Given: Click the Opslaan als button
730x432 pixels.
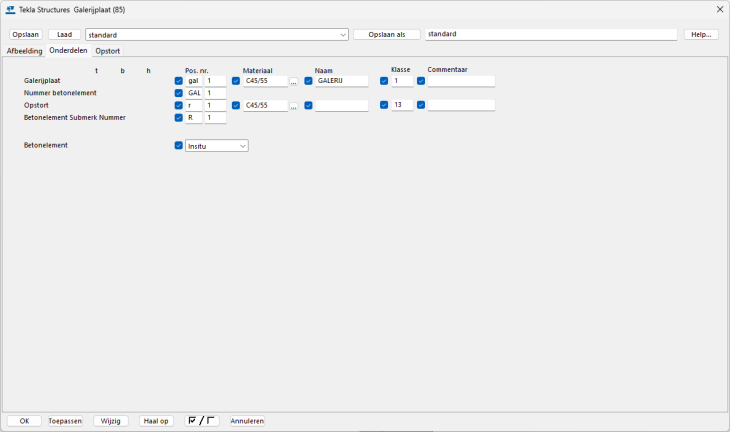Looking at the screenshot, I should (386, 34).
